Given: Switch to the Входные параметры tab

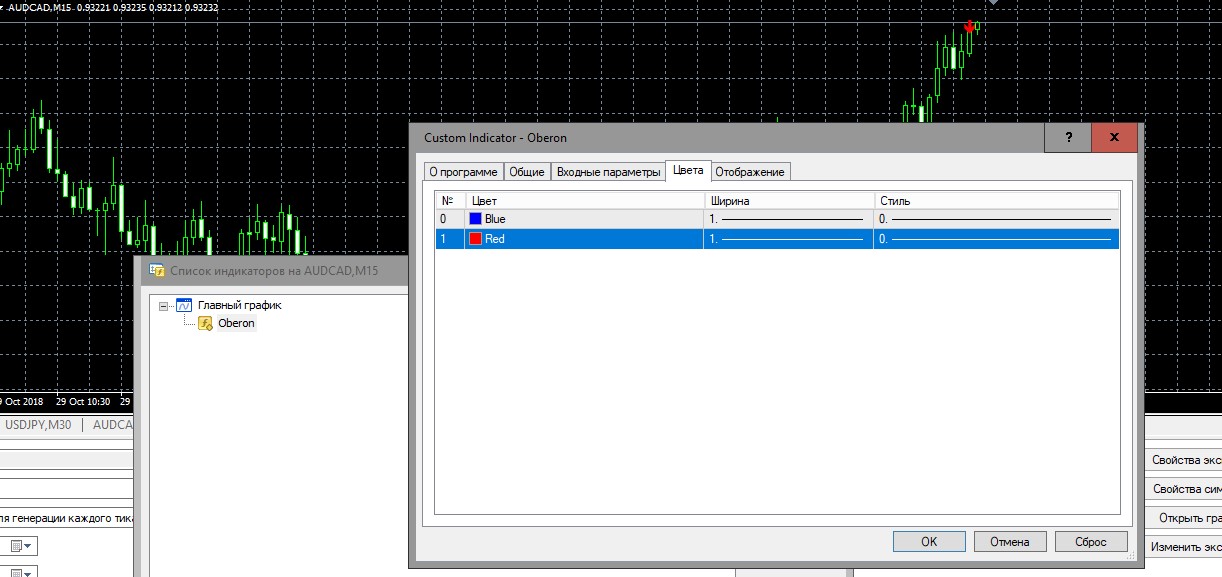Looking at the screenshot, I should 608,172.
